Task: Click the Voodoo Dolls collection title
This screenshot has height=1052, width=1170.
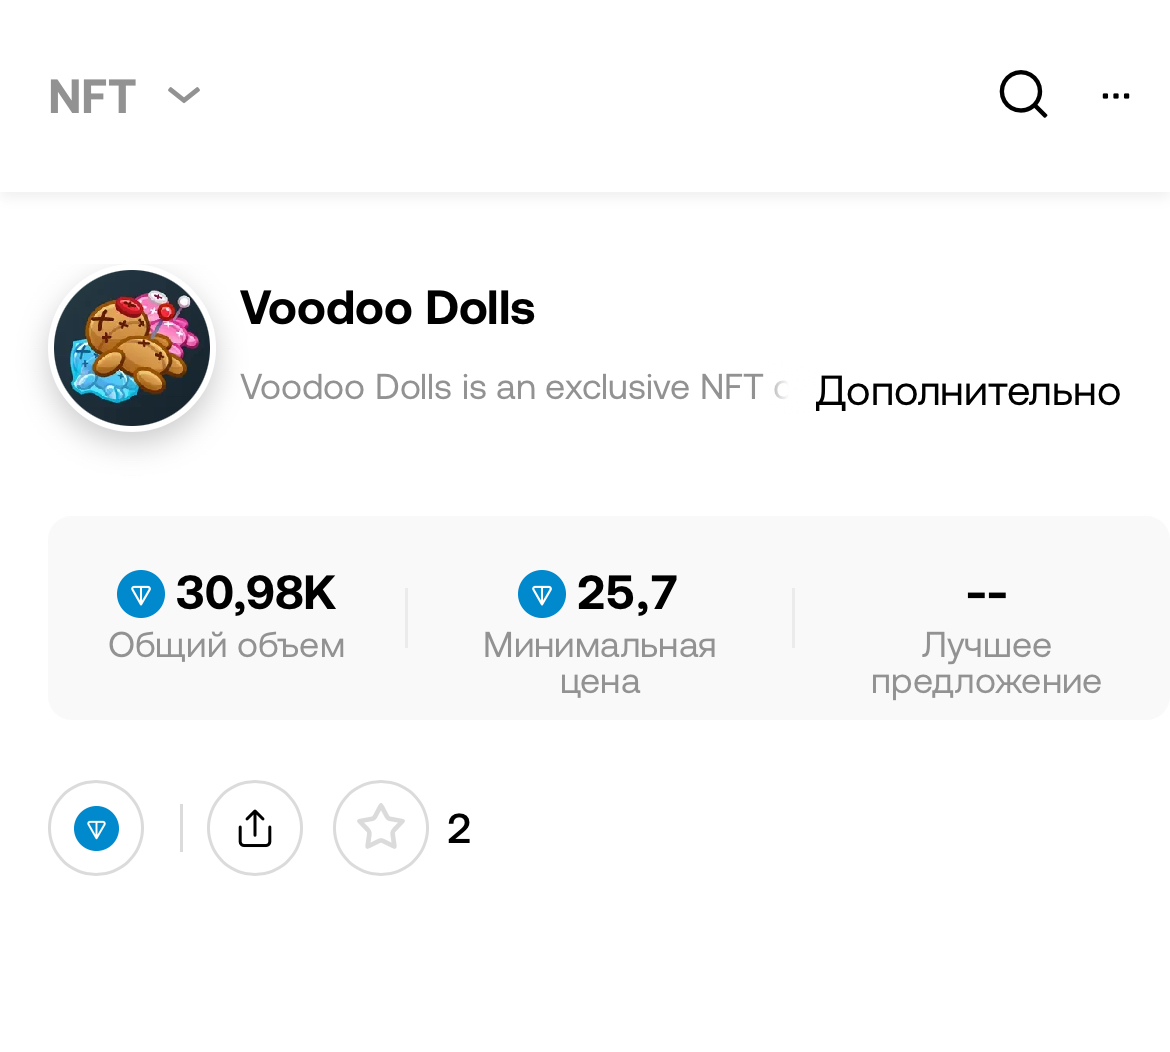Action: 388,308
